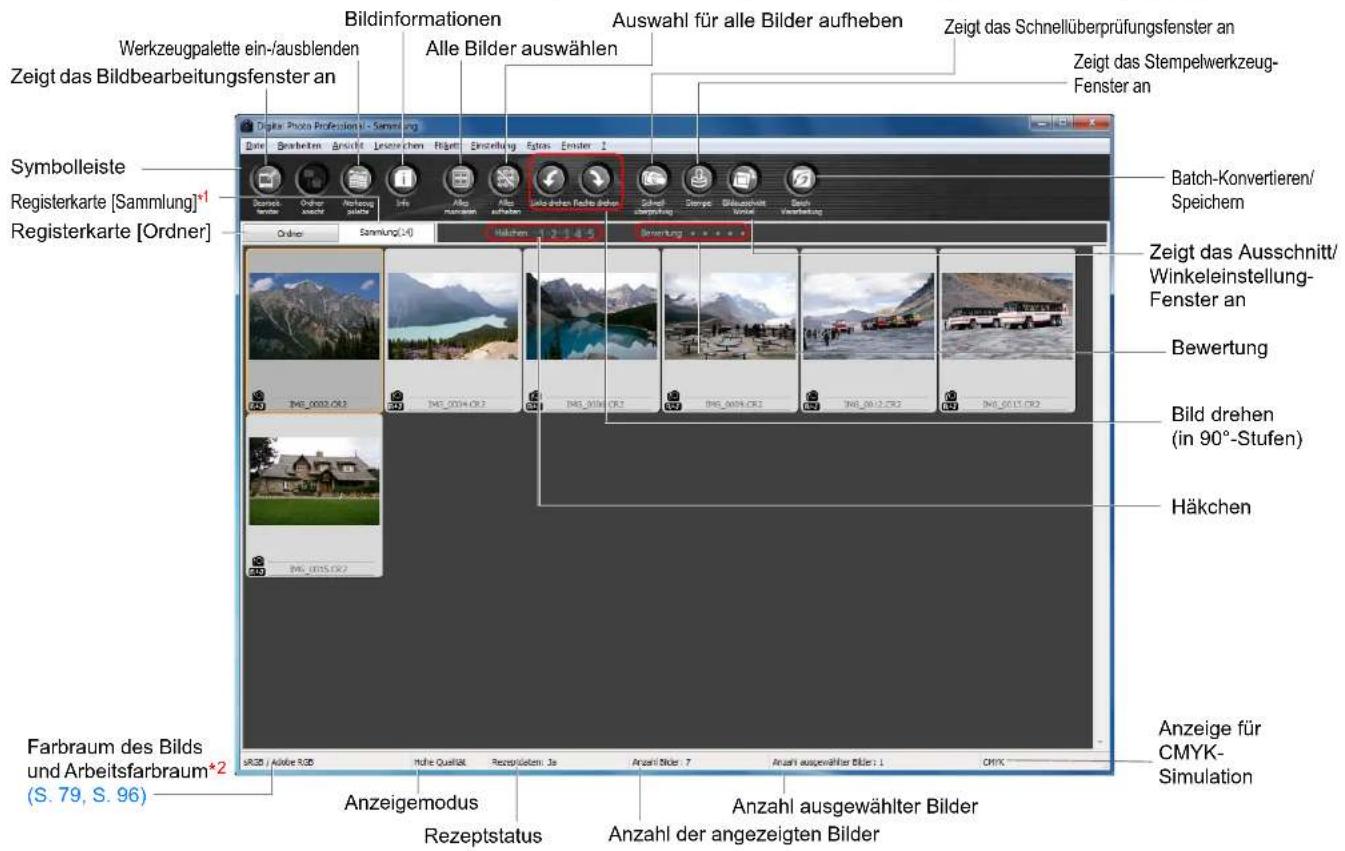The image size is (1345, 851).
Task: Click the 'Anzahl Bilder: 7' status text
Action: (x=661, y=761)
